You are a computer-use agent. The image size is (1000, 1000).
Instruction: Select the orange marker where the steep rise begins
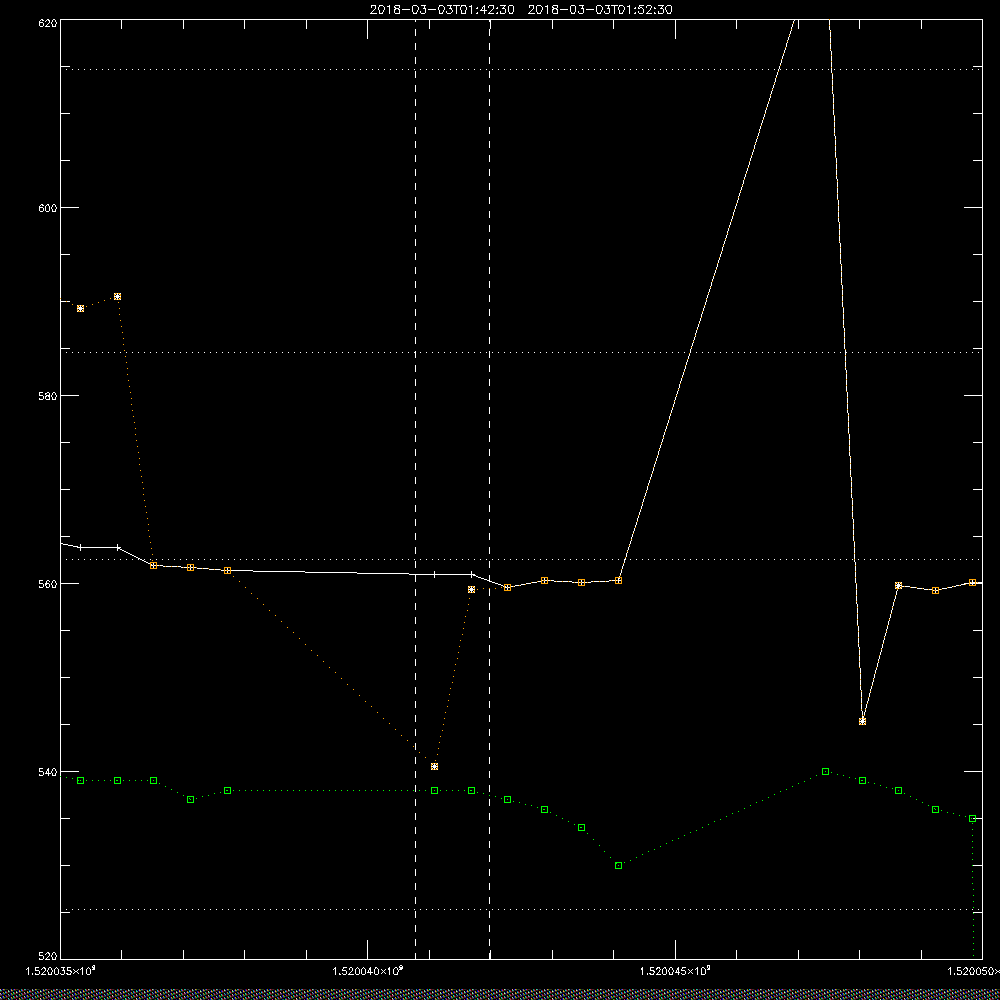[x=619, y=580]
